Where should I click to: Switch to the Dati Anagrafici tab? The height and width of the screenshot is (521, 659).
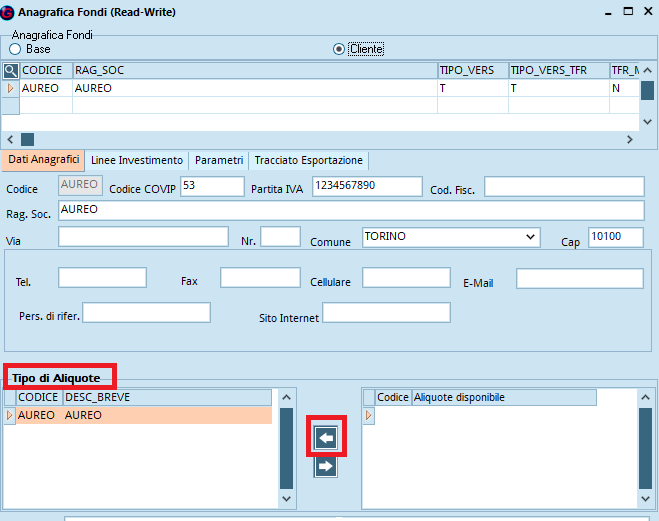click(44, 160)
